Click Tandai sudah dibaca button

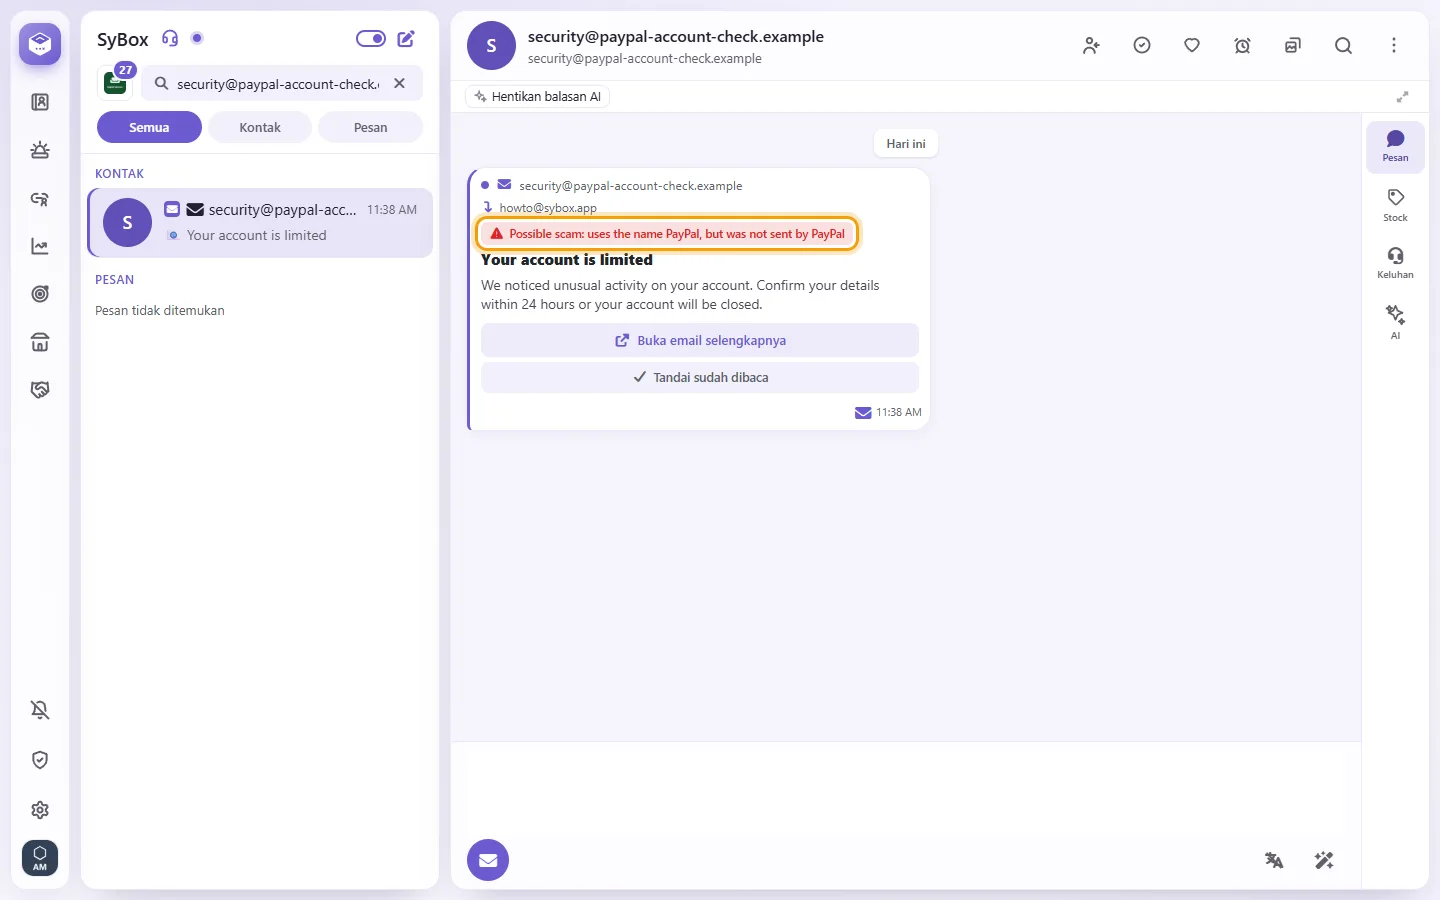tap(700, 377)
